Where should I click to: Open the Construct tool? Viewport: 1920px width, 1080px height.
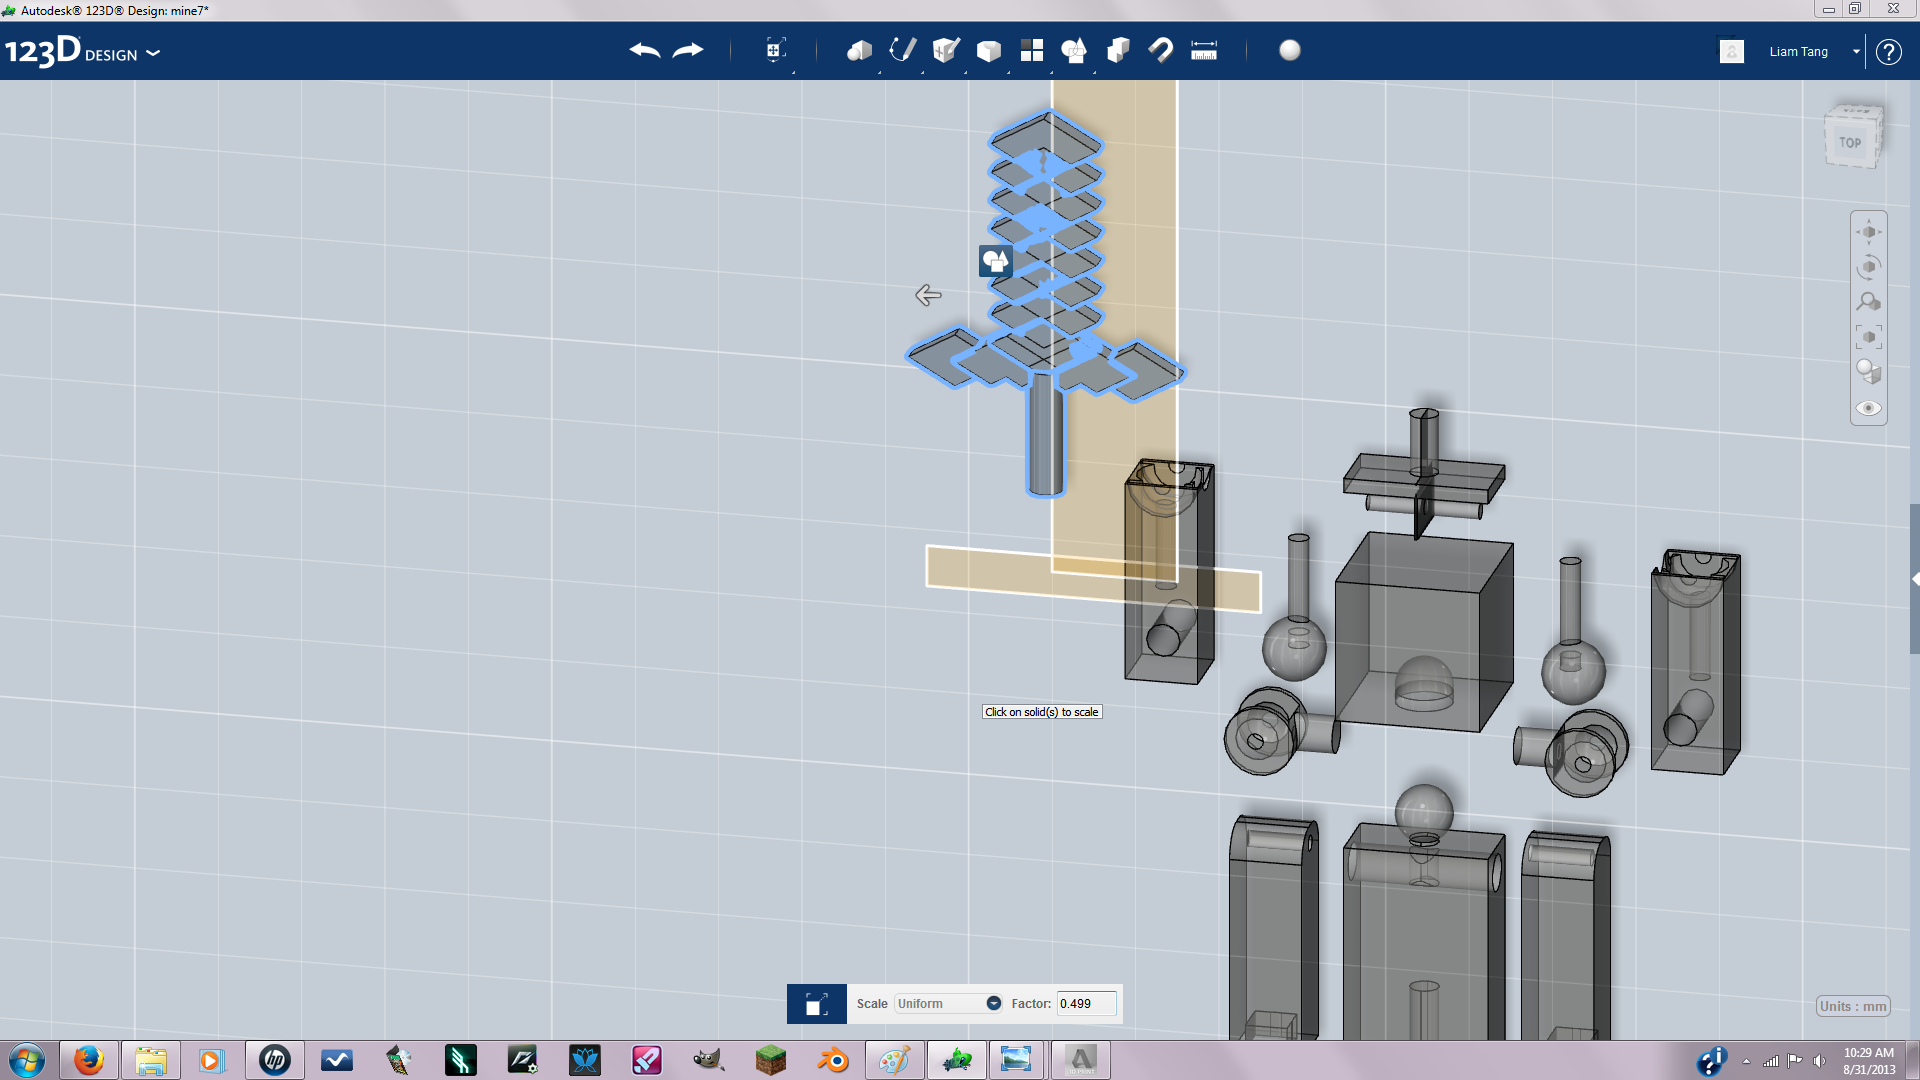pos(945,50)
